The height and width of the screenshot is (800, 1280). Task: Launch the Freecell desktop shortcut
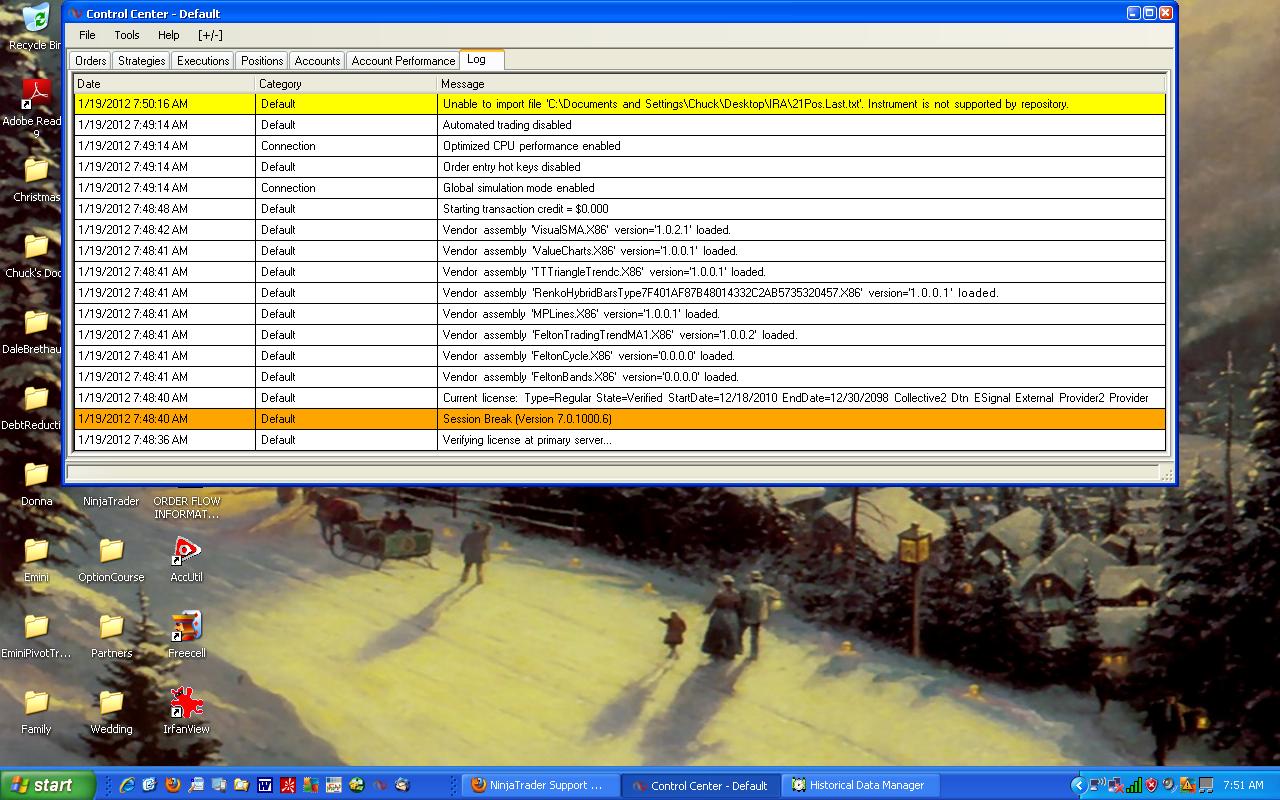coord(186,634)
